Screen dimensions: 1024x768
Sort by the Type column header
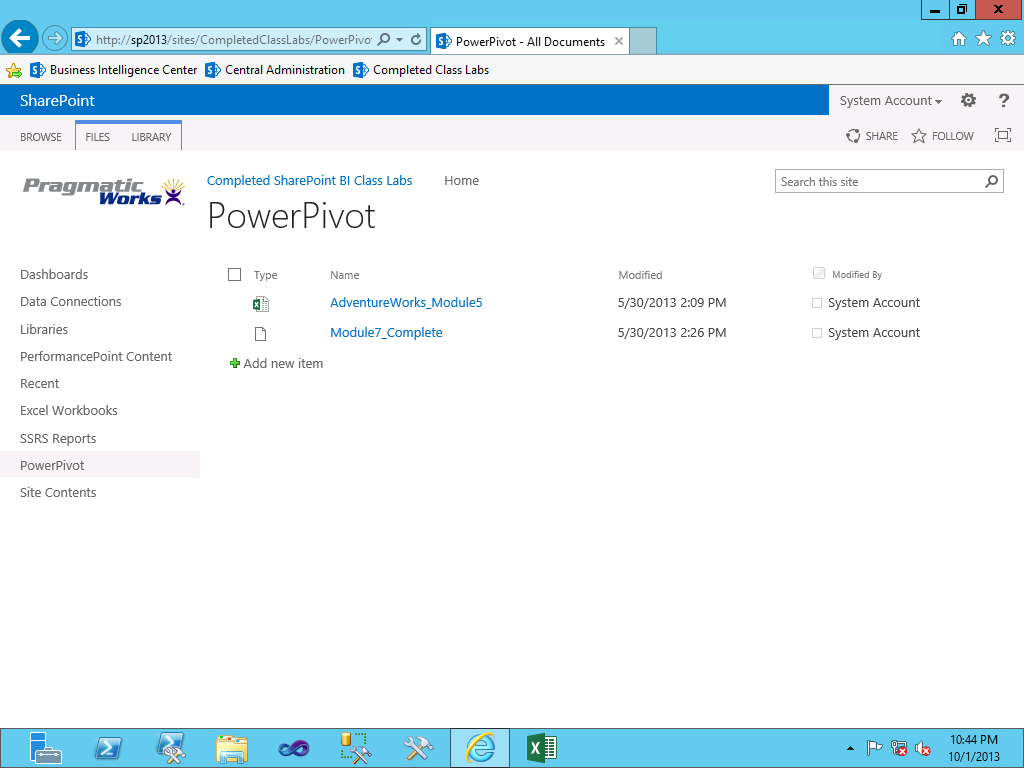(265, 275)
